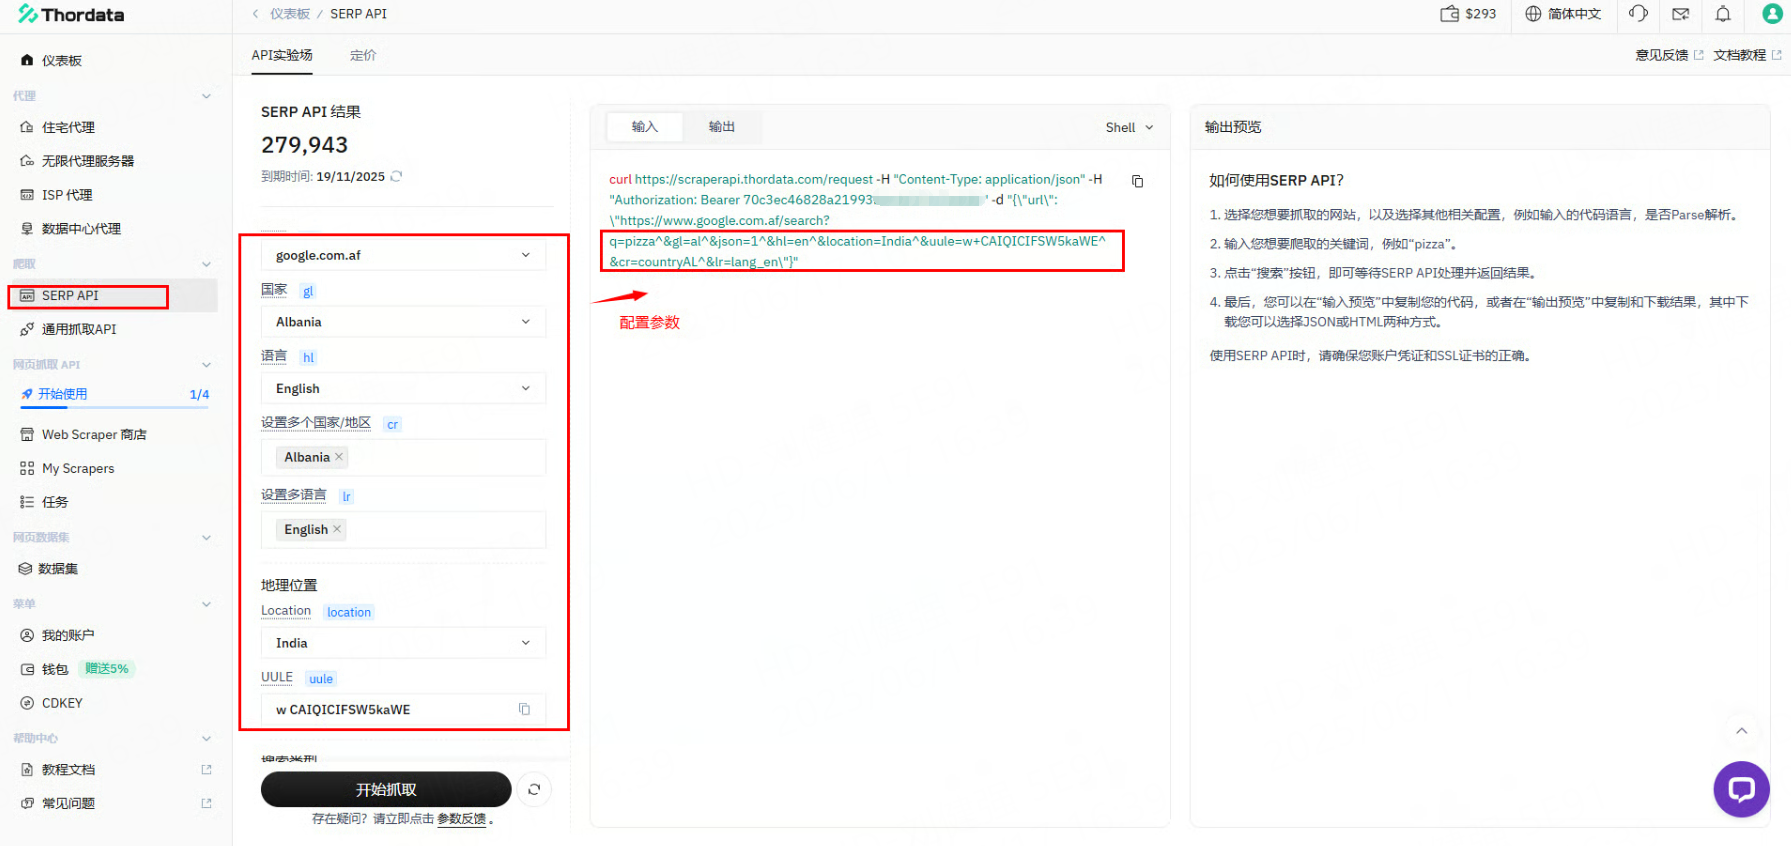The width and height of the screenshot is (1791, 846).
Task: Open the wallet balance $293
Action: pyautogui.click(x=1468, y=14)
